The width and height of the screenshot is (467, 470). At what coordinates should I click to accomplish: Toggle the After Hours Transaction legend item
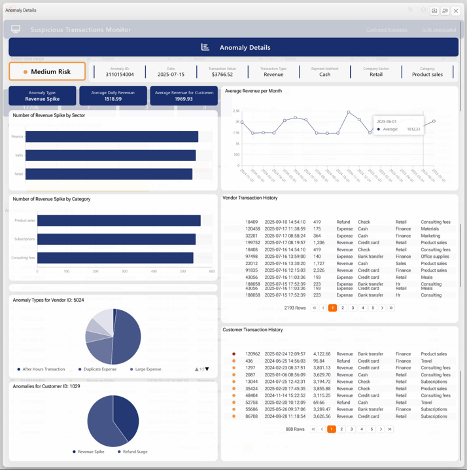point(41,369)
